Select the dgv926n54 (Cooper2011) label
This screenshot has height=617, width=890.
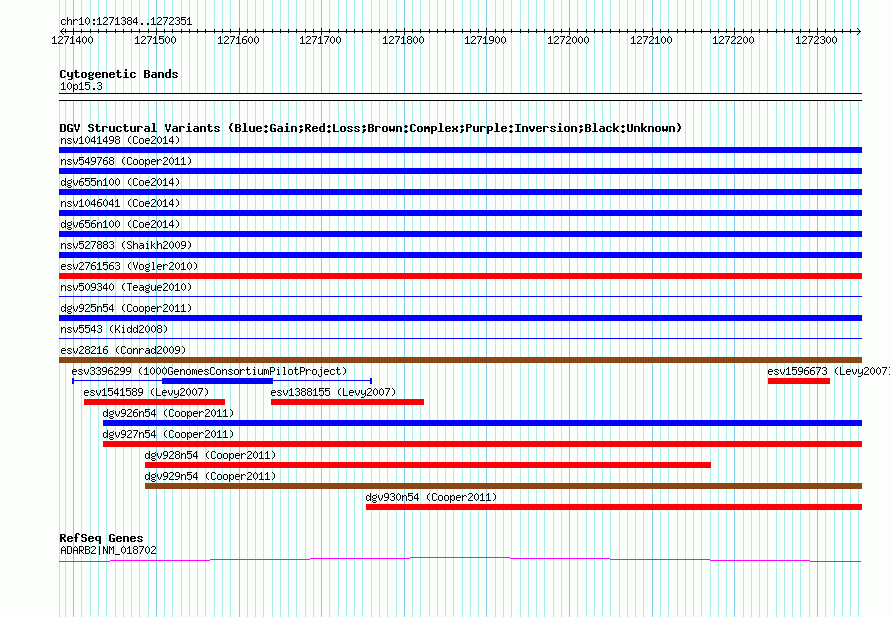(x=168, y=413)
